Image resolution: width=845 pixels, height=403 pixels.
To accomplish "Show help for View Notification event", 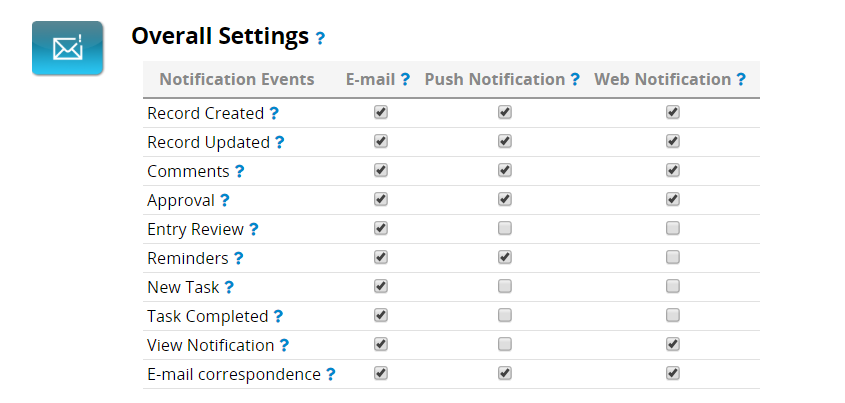I will click(x=284, y=345).
